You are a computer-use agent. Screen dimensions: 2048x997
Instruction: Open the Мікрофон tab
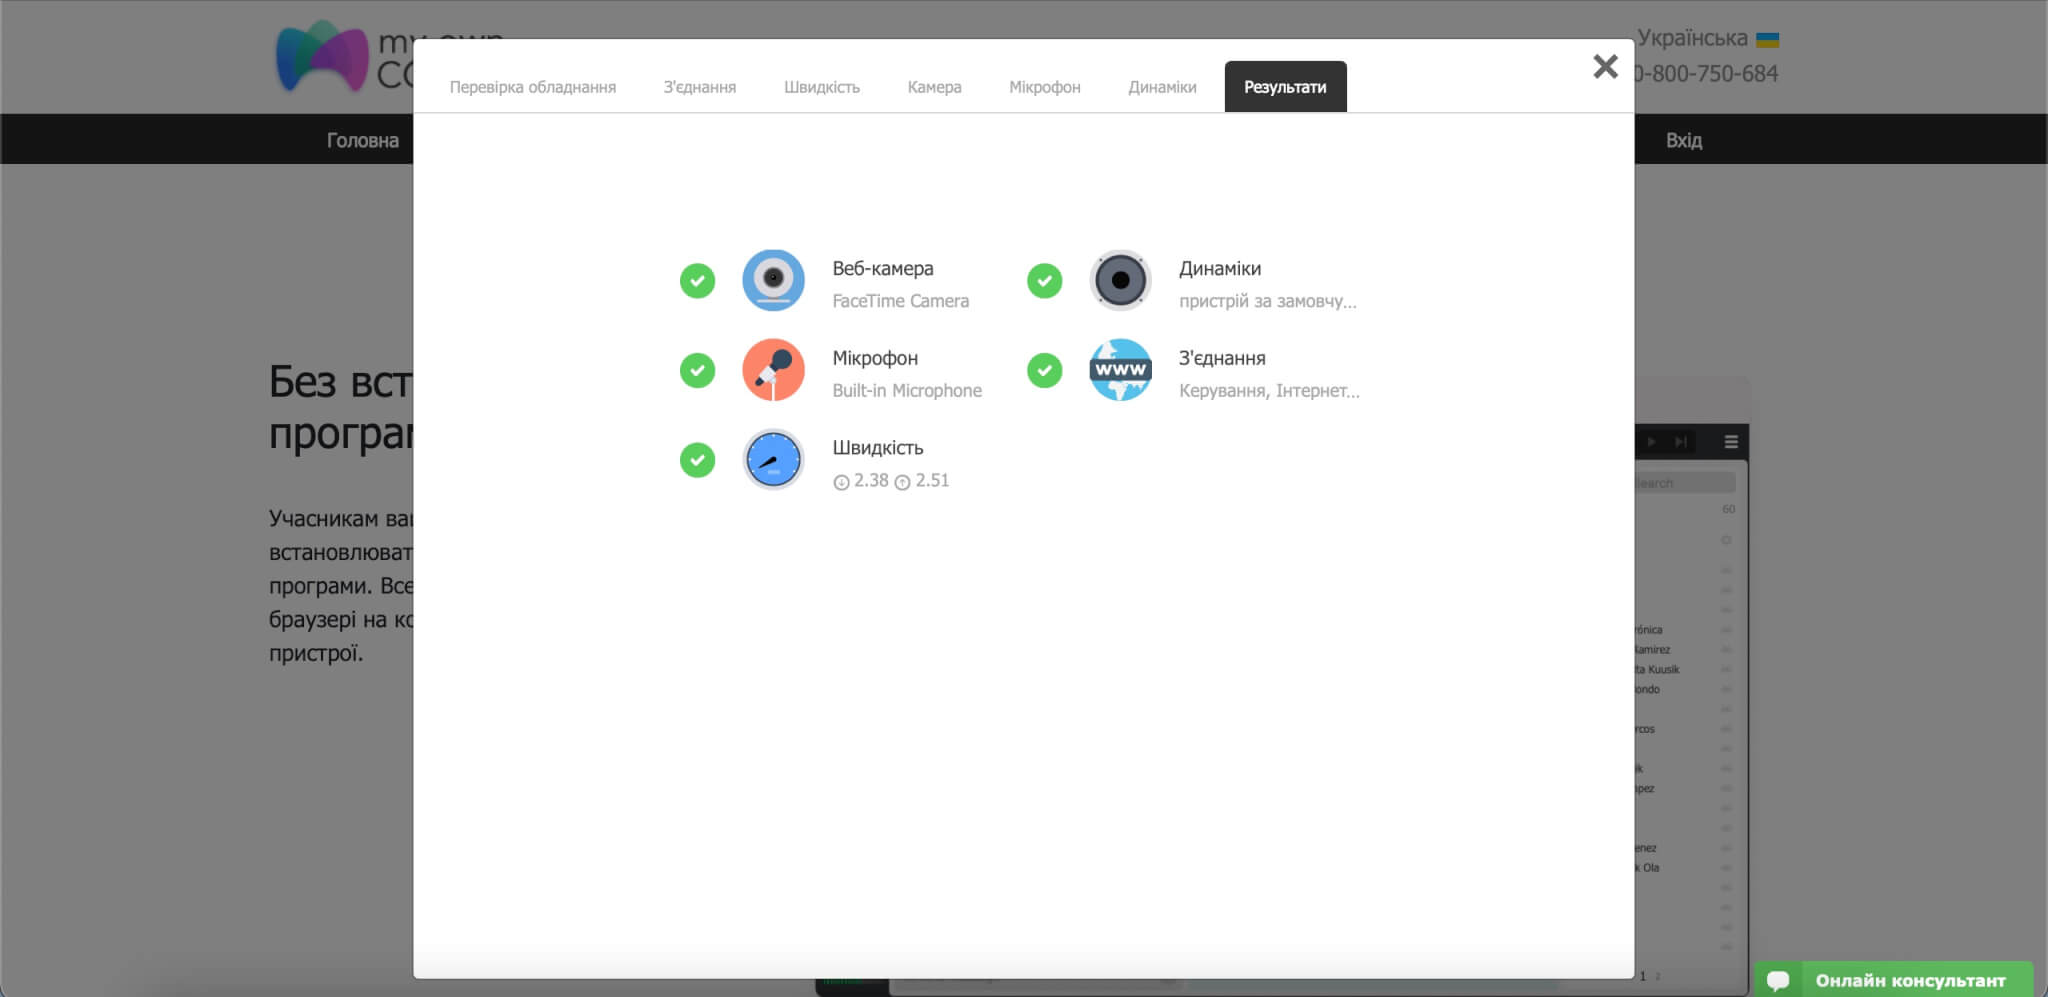pos(1044,87)
